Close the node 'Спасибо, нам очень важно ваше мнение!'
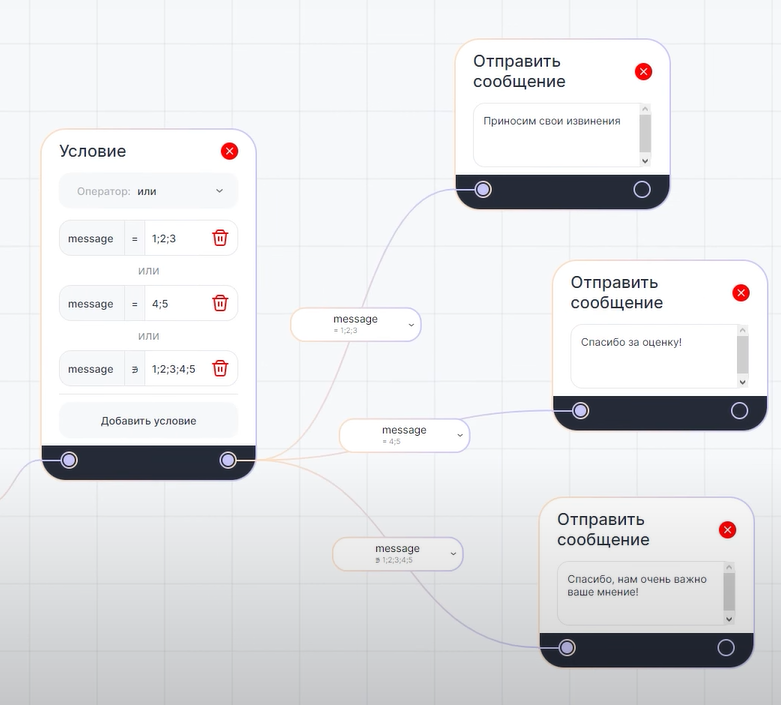 [727, 530]
